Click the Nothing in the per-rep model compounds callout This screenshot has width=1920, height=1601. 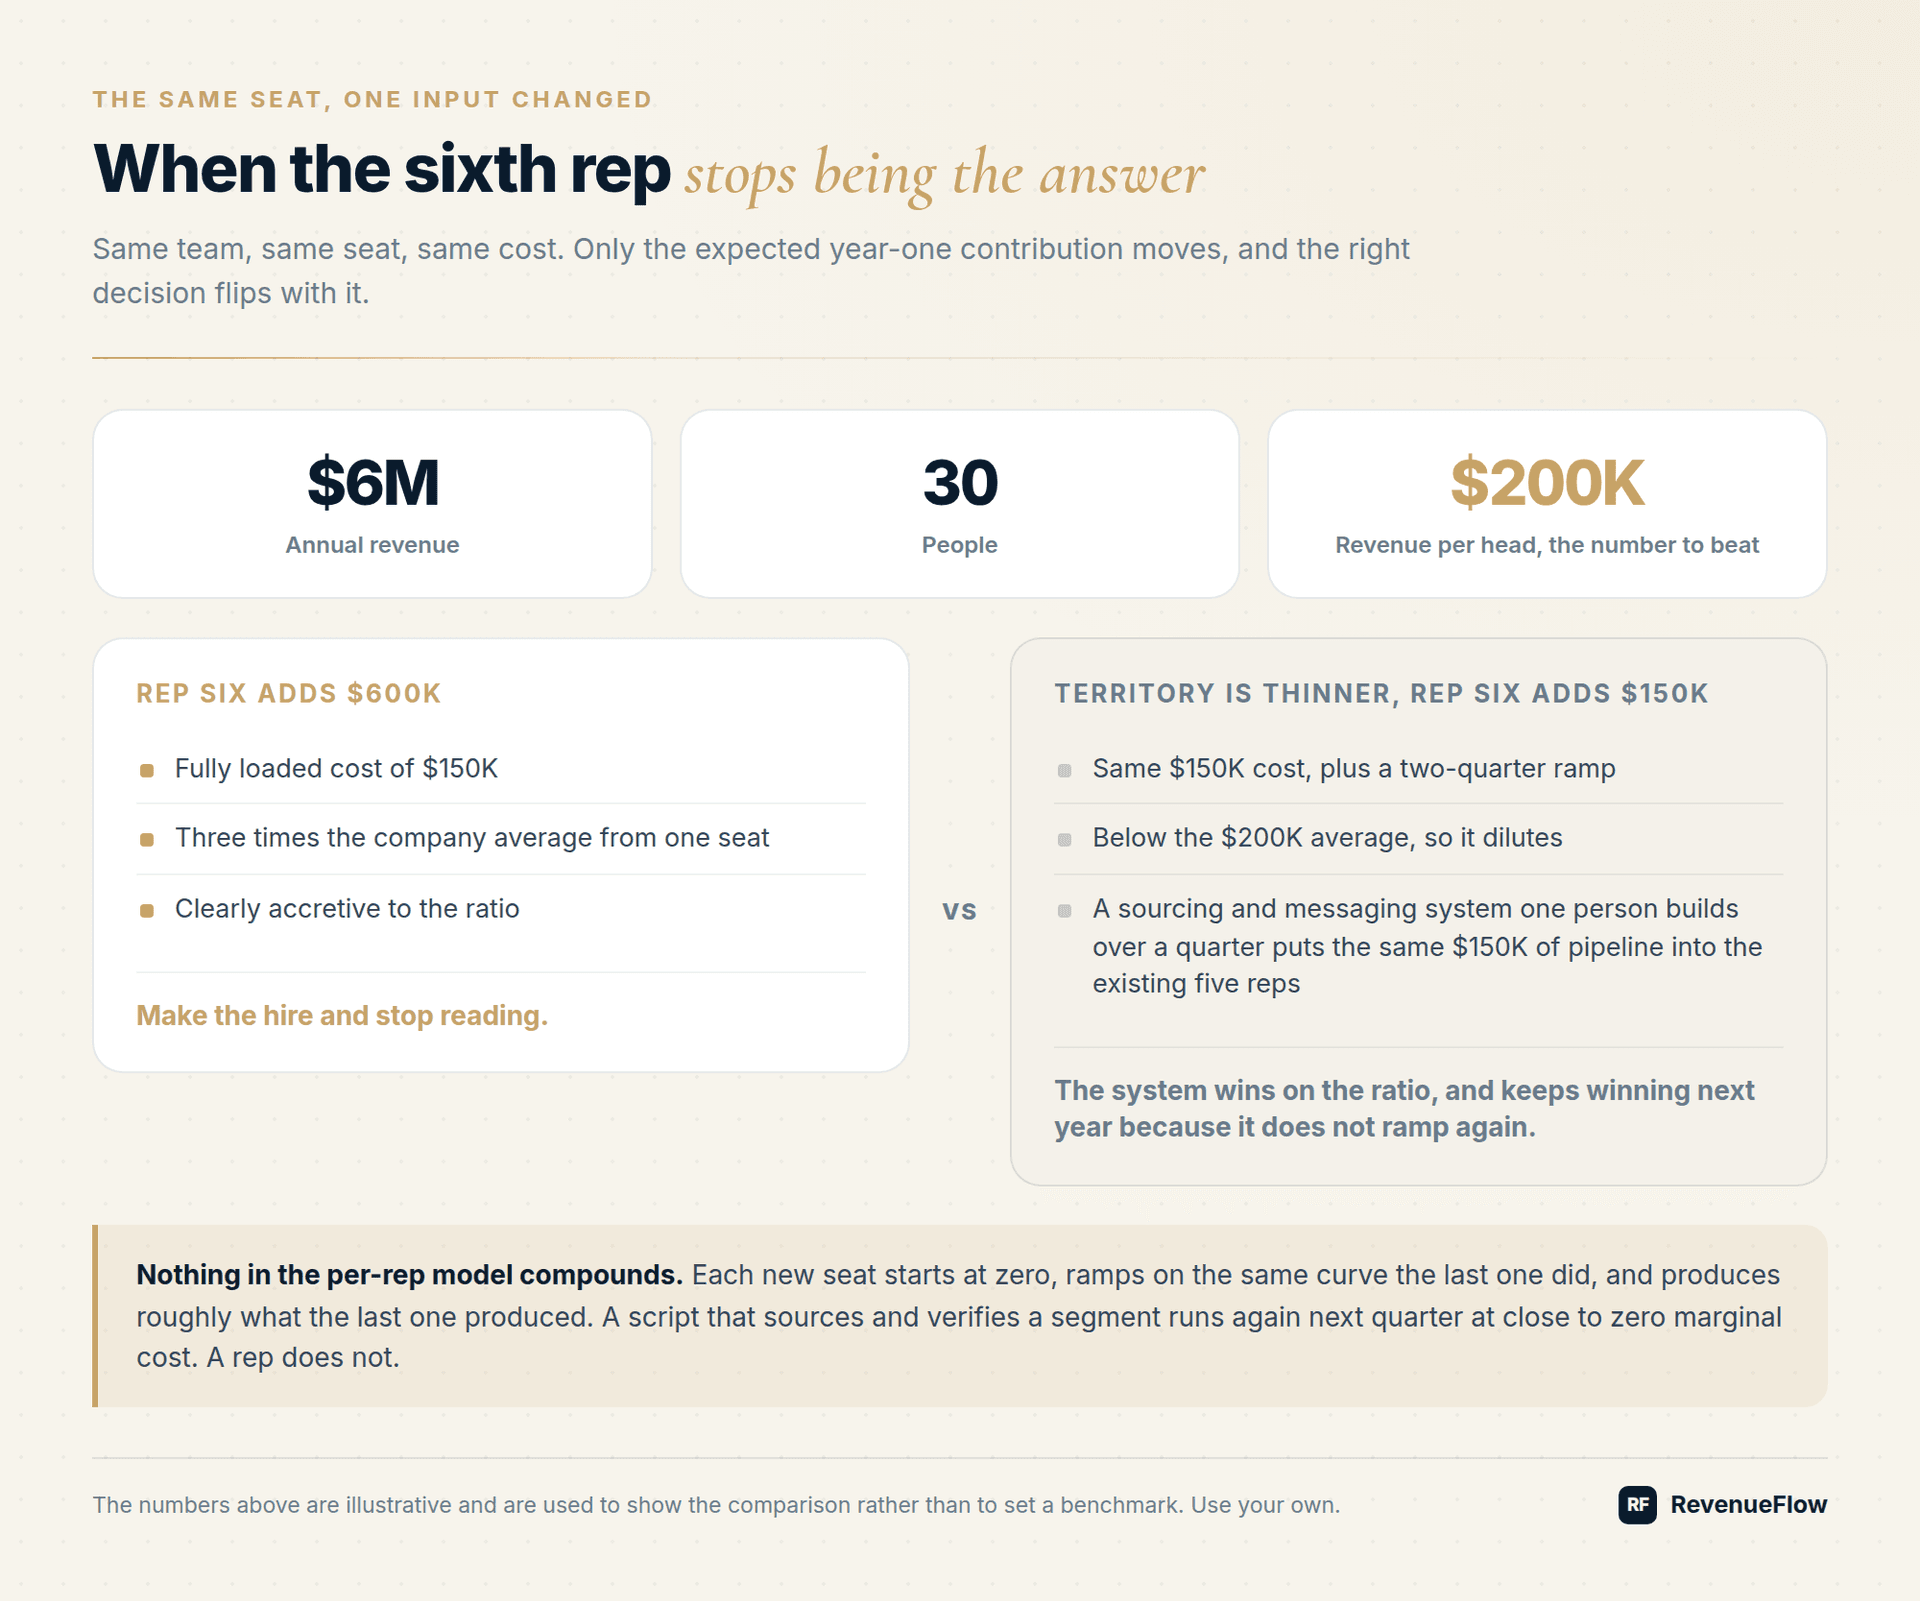tap(959, 1316)
